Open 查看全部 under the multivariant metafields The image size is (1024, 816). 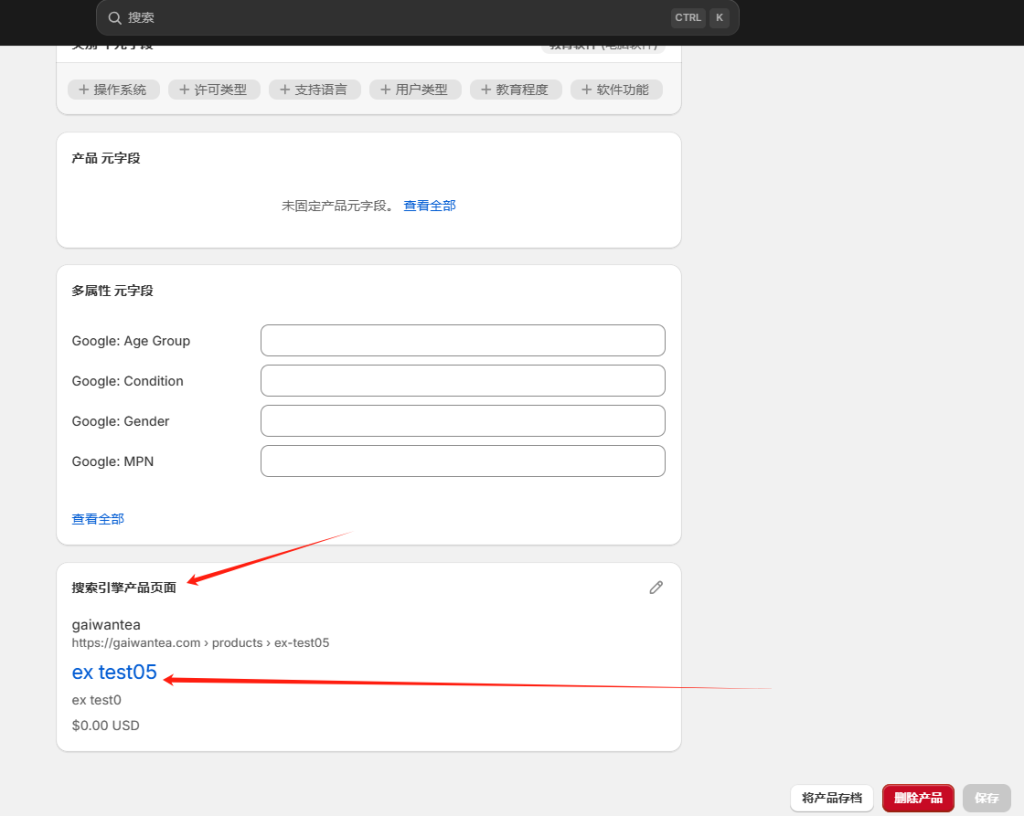coord(97,518)
